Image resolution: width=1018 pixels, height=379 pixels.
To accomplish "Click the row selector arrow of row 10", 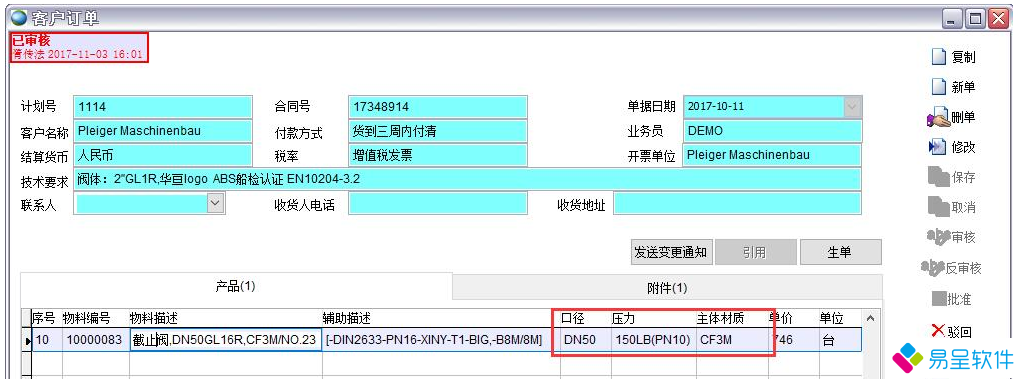I will (27, 340).
